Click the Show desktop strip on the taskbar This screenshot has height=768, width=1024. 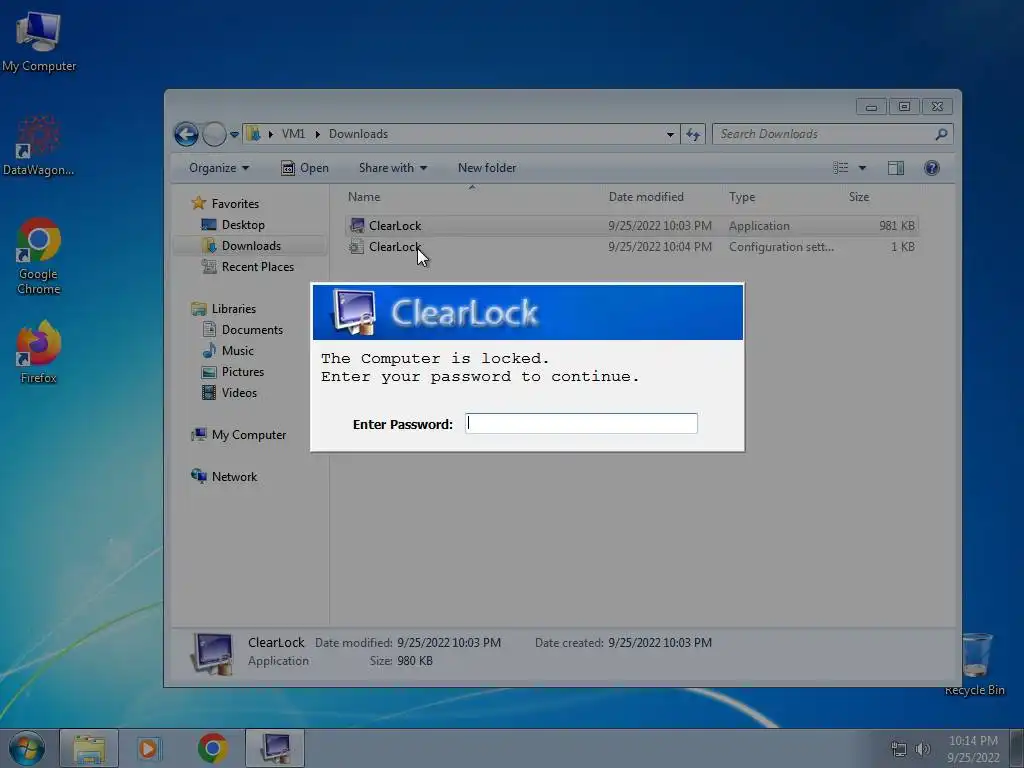pos(1017,748)
